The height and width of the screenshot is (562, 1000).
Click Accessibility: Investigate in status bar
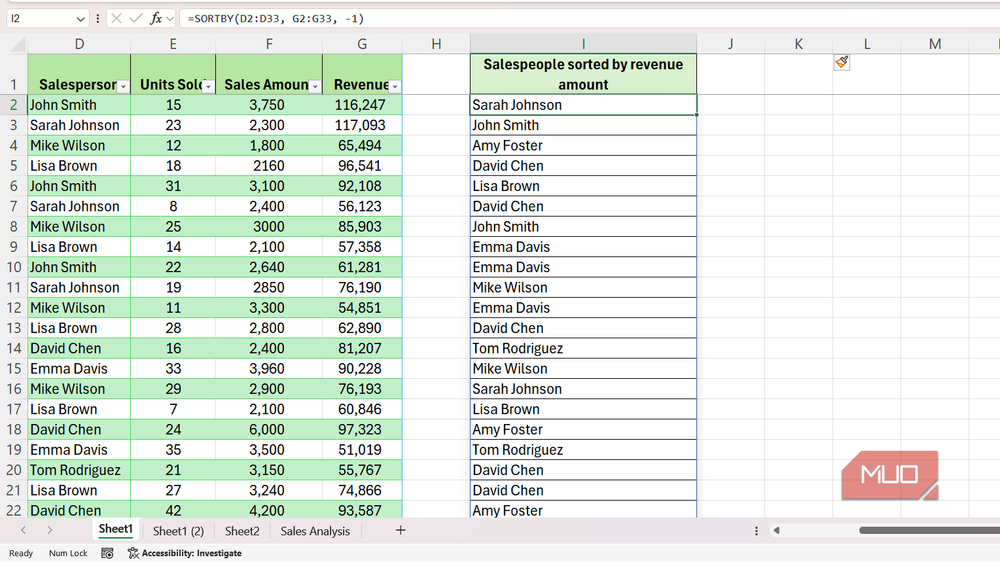coord(184,553)
